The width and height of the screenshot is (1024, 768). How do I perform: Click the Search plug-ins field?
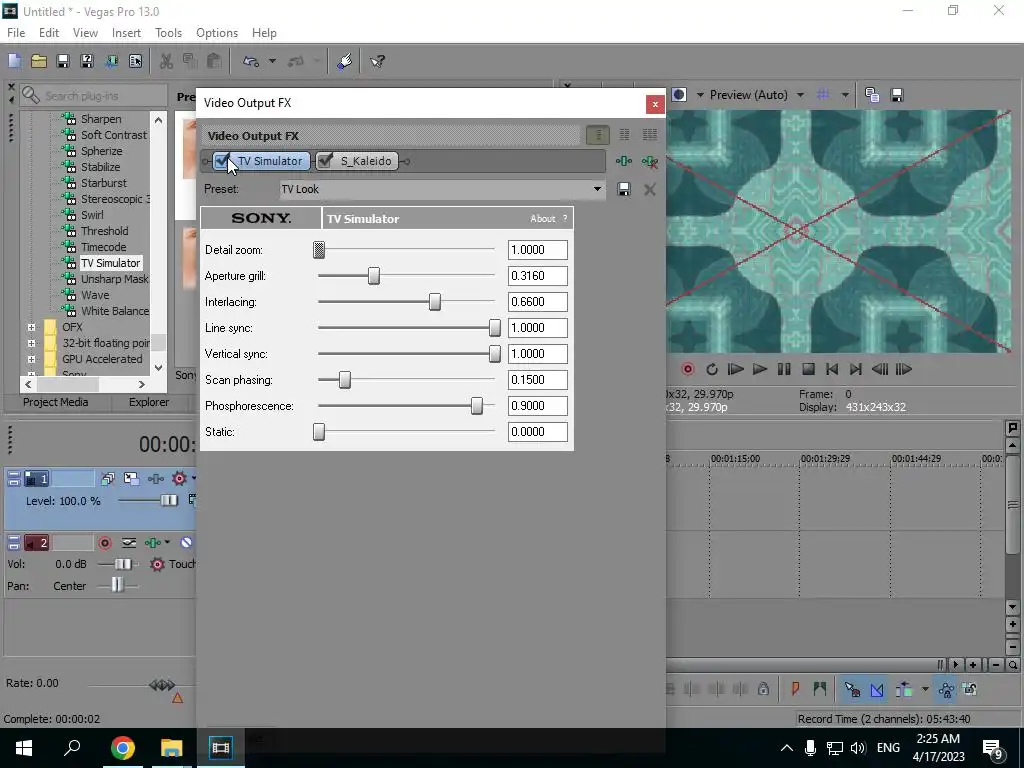tap(93, 95)
